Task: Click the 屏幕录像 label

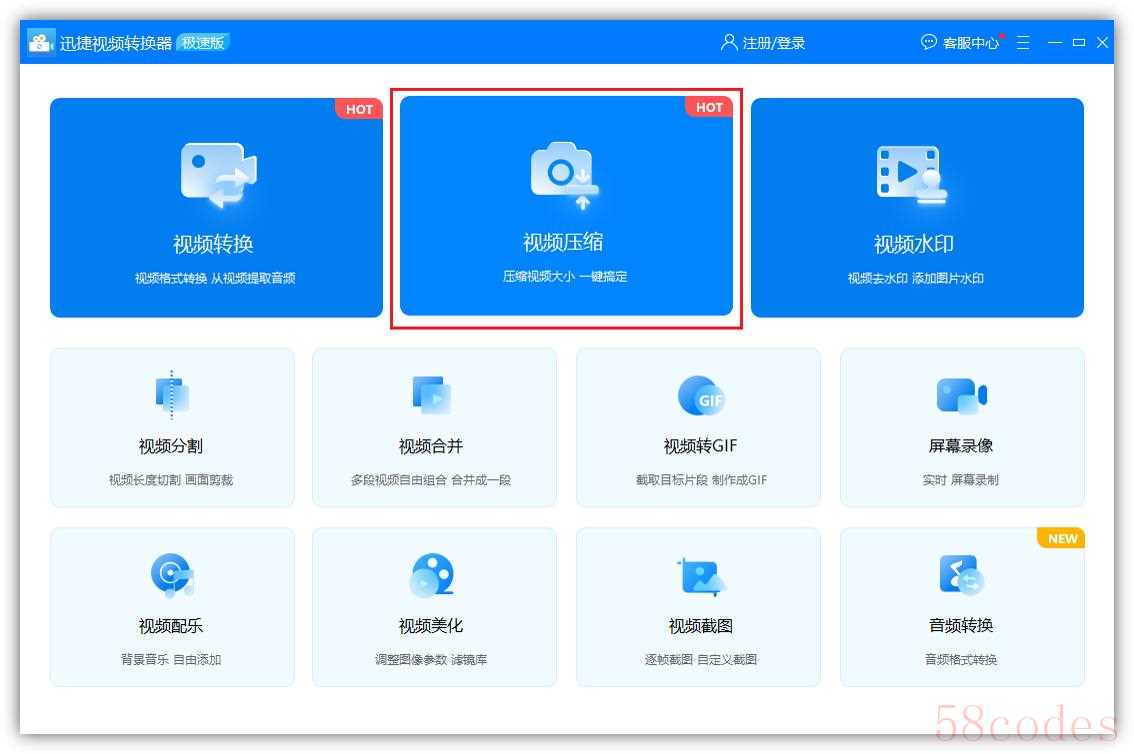Action: 960,446
